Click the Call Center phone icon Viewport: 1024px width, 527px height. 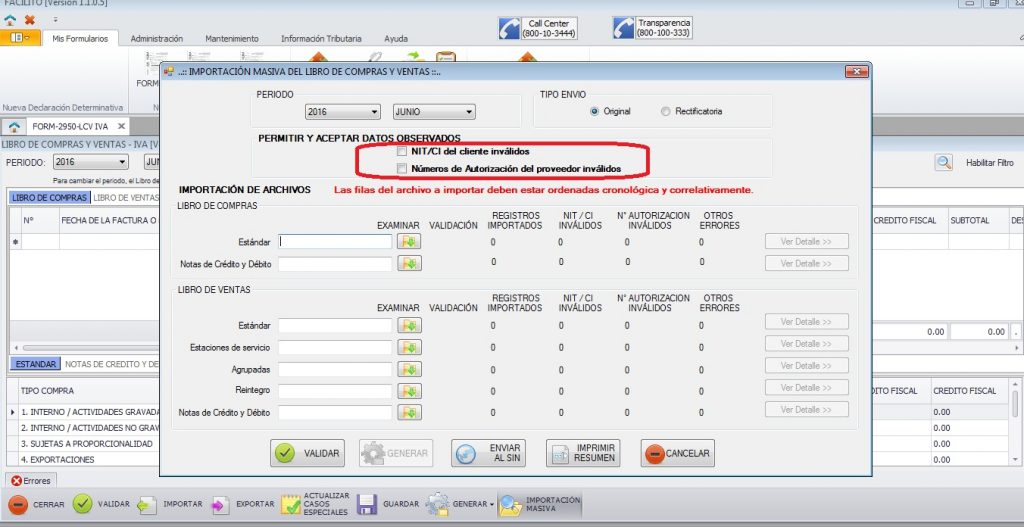(509, 28)
